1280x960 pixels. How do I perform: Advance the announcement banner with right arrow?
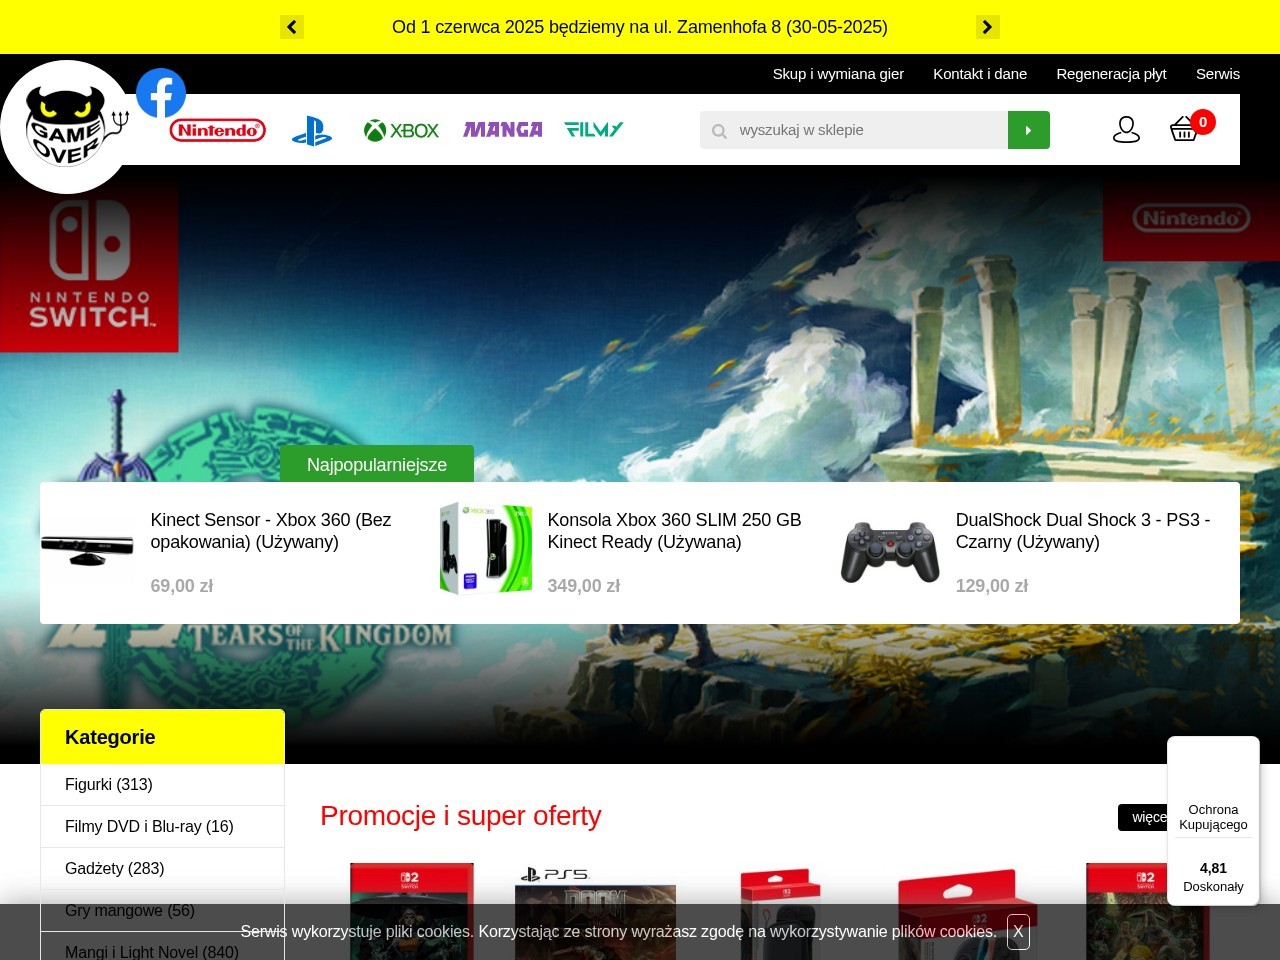(x=987, y=27)
